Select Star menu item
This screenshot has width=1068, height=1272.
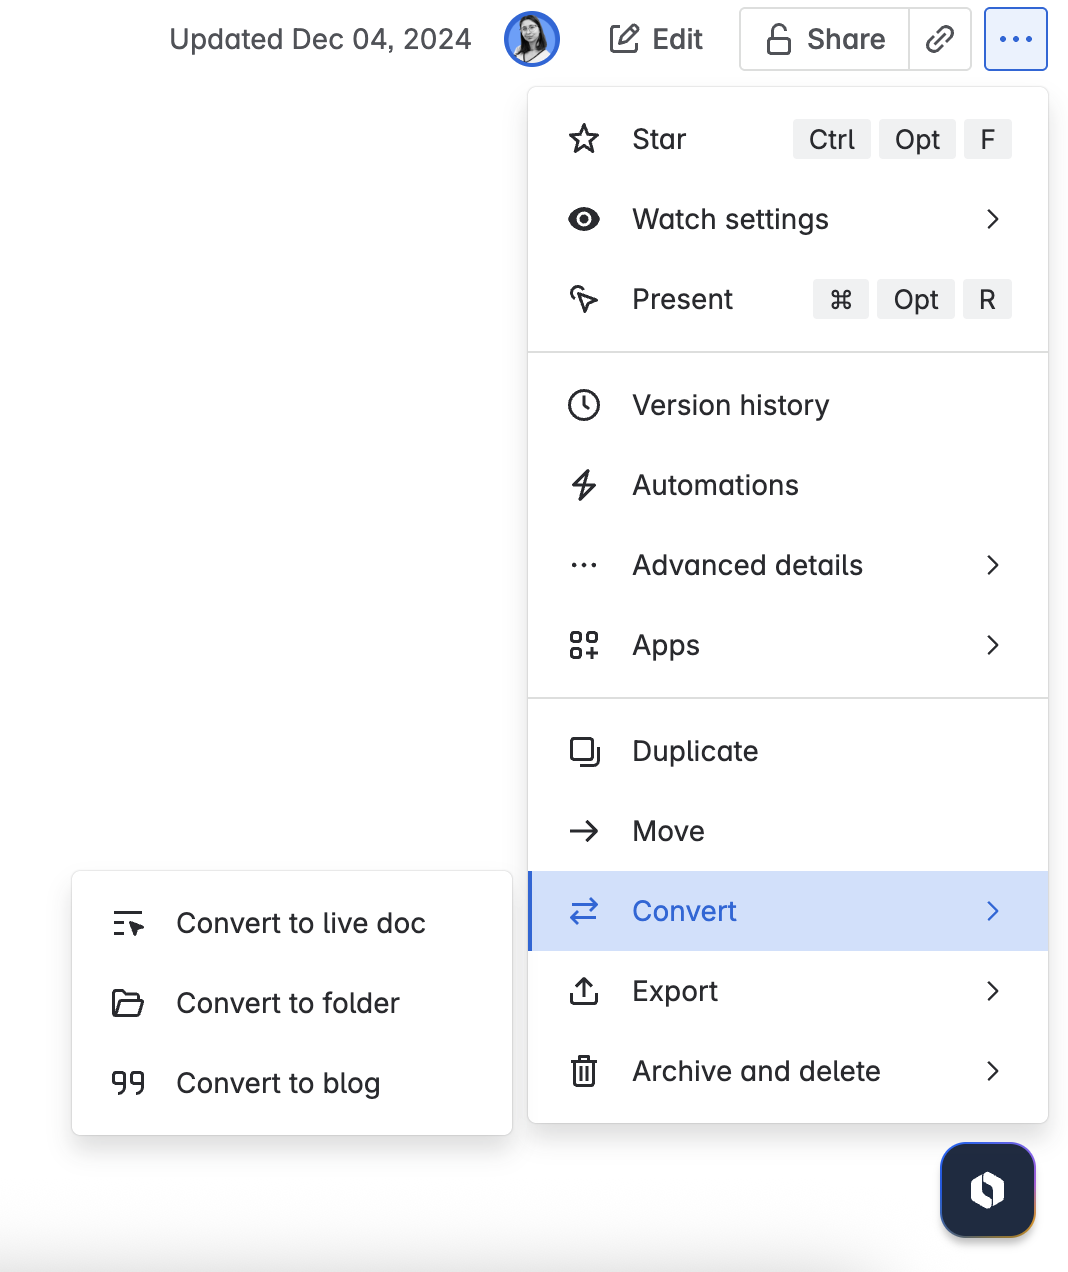pyautogui.click(x=788, y=139)
